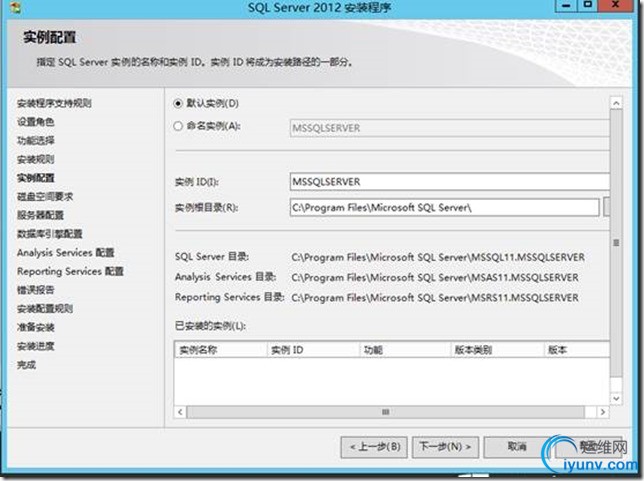Open the 安装规则 step

(x=35, y=159)
